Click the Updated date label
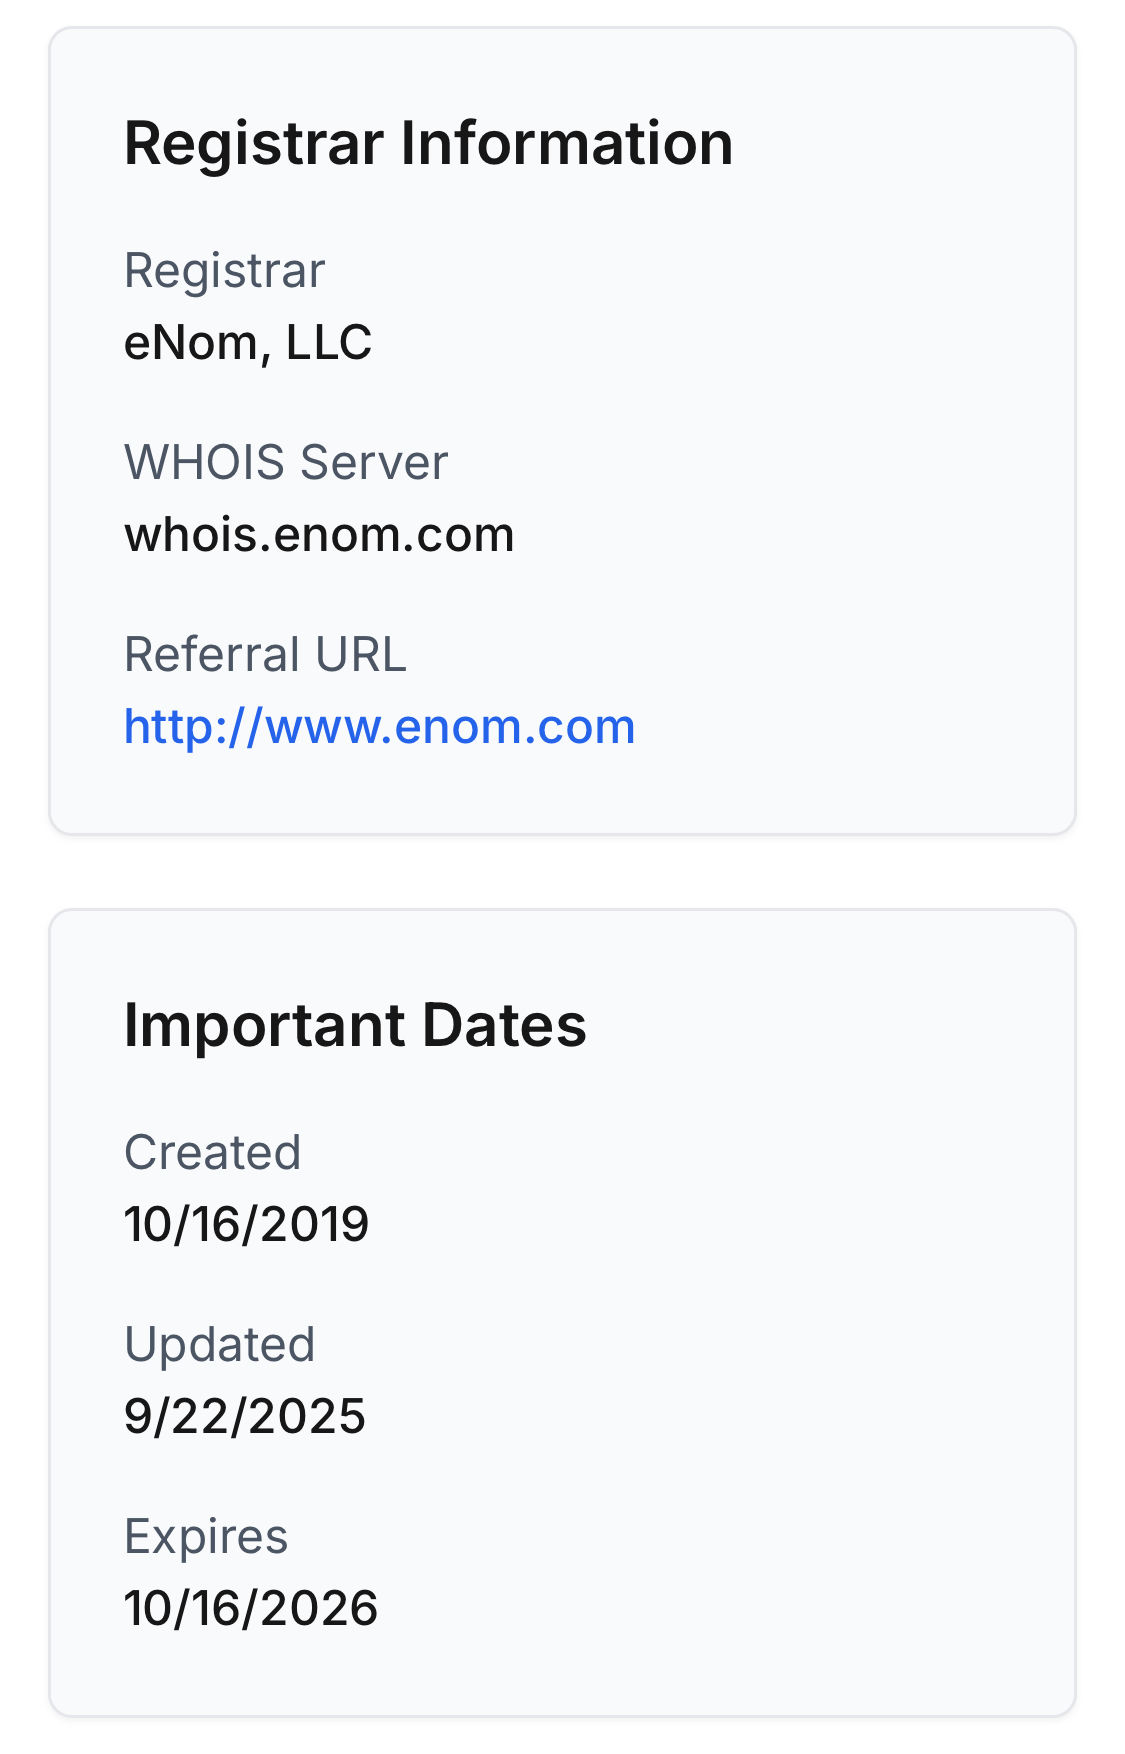This screenshot has width=1125, height=1754. [219, 1345]
